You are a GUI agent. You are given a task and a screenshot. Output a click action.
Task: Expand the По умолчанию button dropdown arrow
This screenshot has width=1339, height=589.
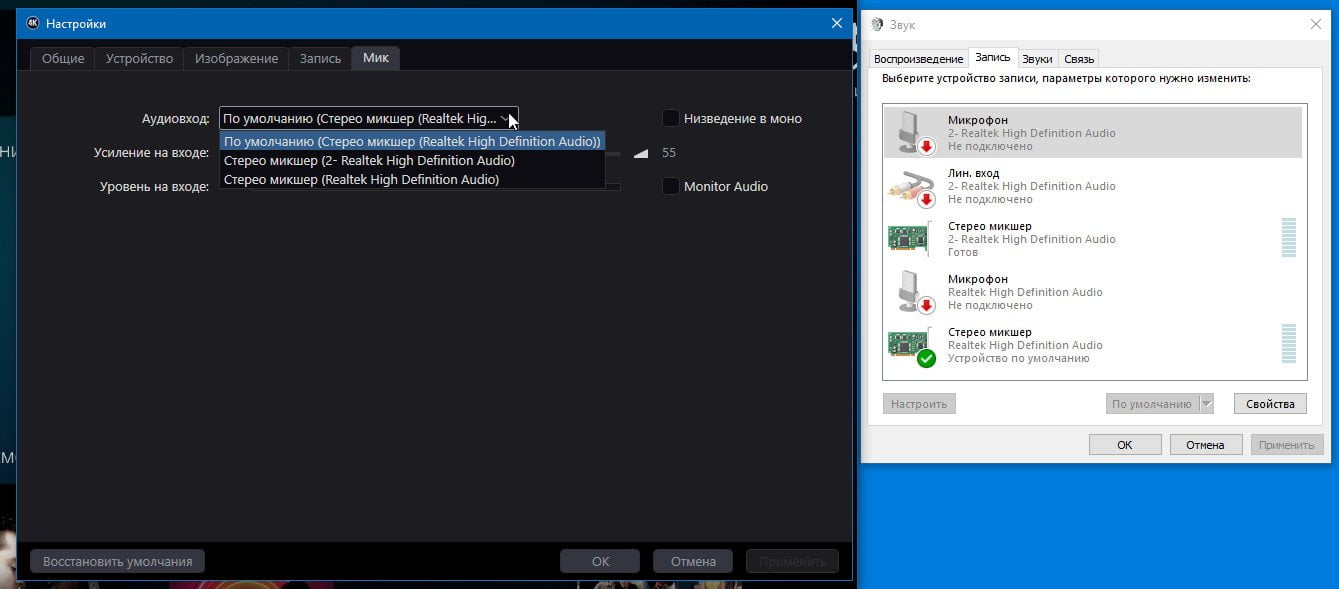(1206, 404)
